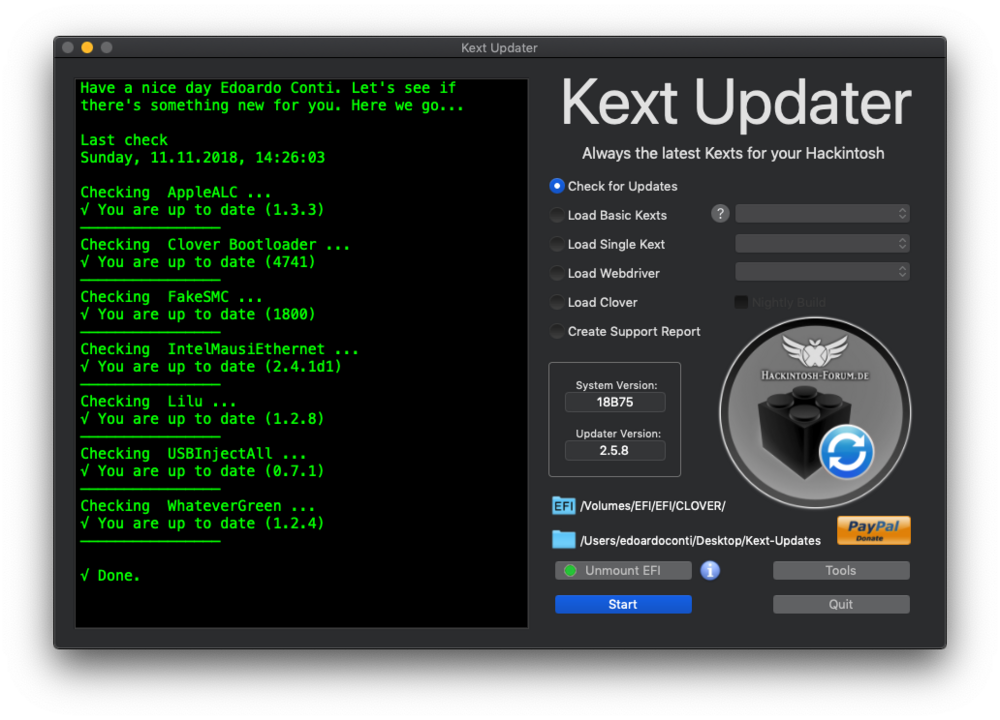Open the Load Basic Kexts dropdown

(822, 214)
